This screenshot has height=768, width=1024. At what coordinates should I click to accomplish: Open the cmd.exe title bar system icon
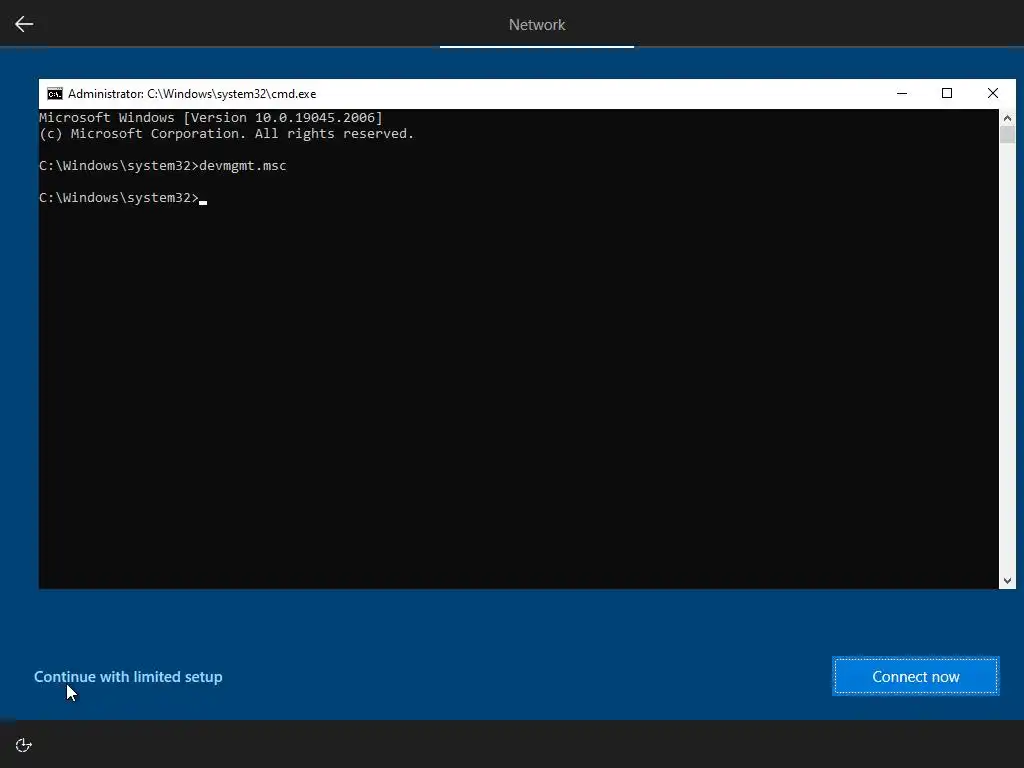(55, 94)
